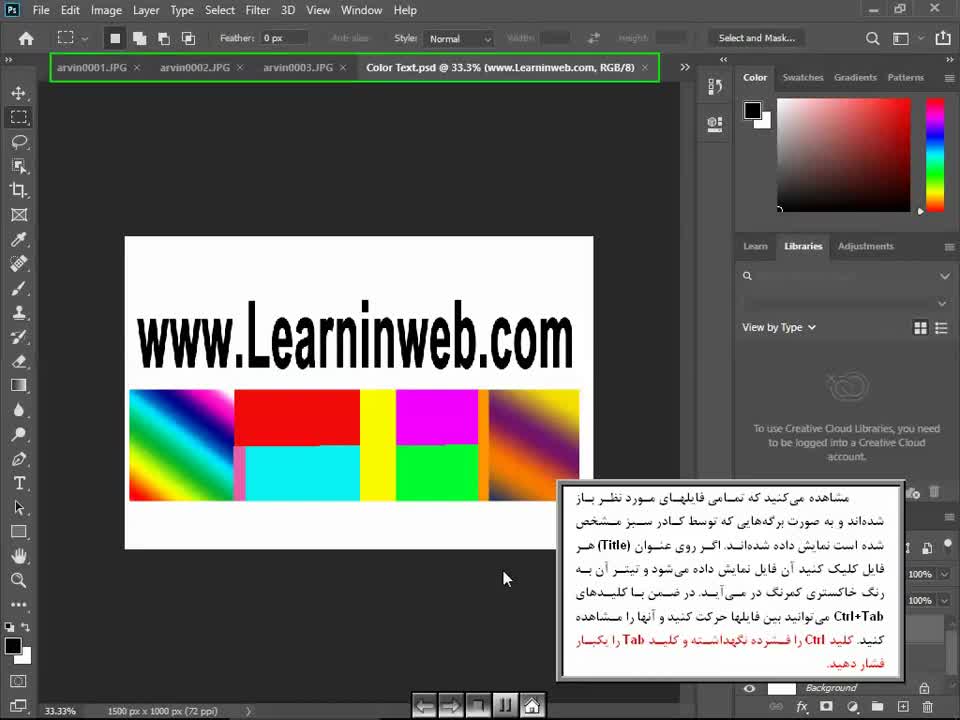
Task: Select the Move tool
Action: (19, 93)
